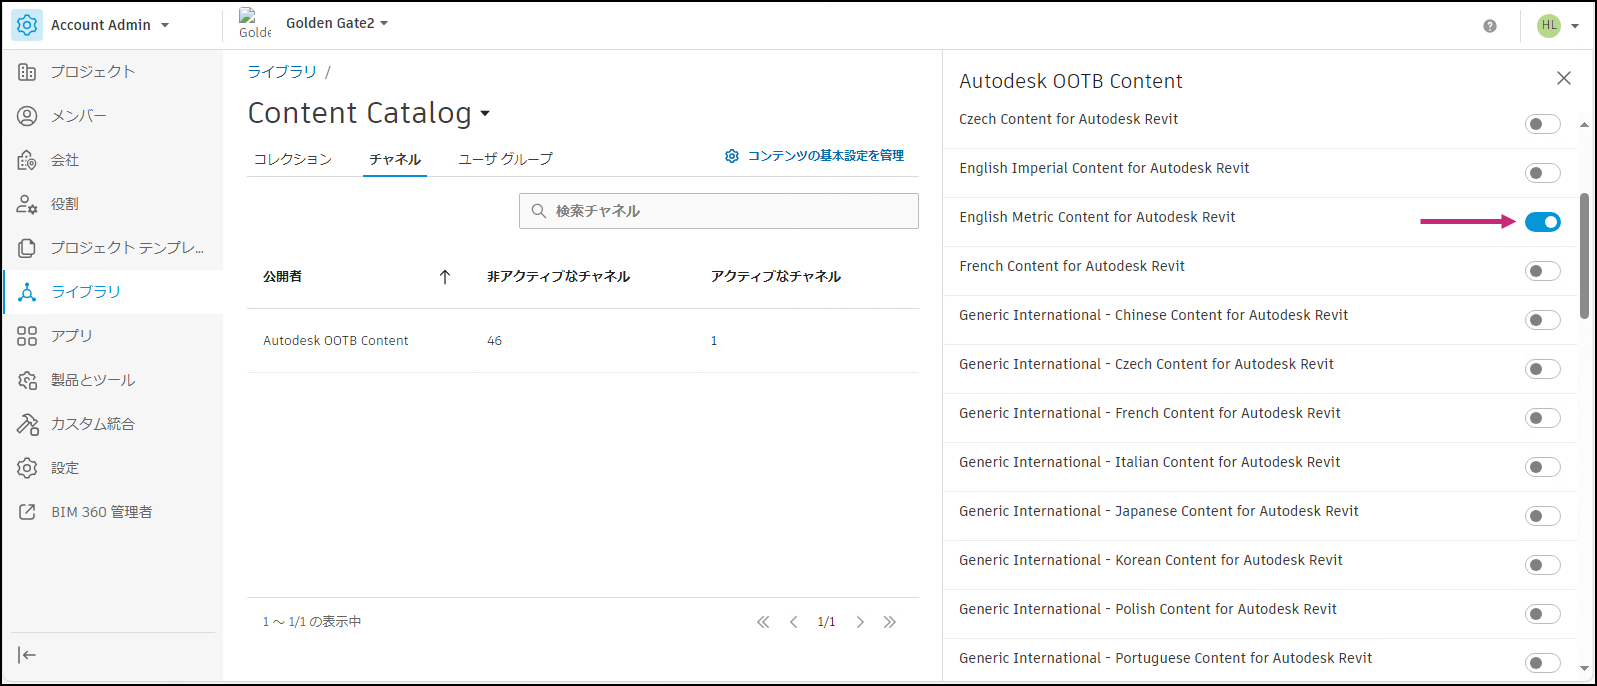The width and height of the screenshot is (1597, 686).
Task: Switch to the チャネル tab
Action: tap(395, 159)
